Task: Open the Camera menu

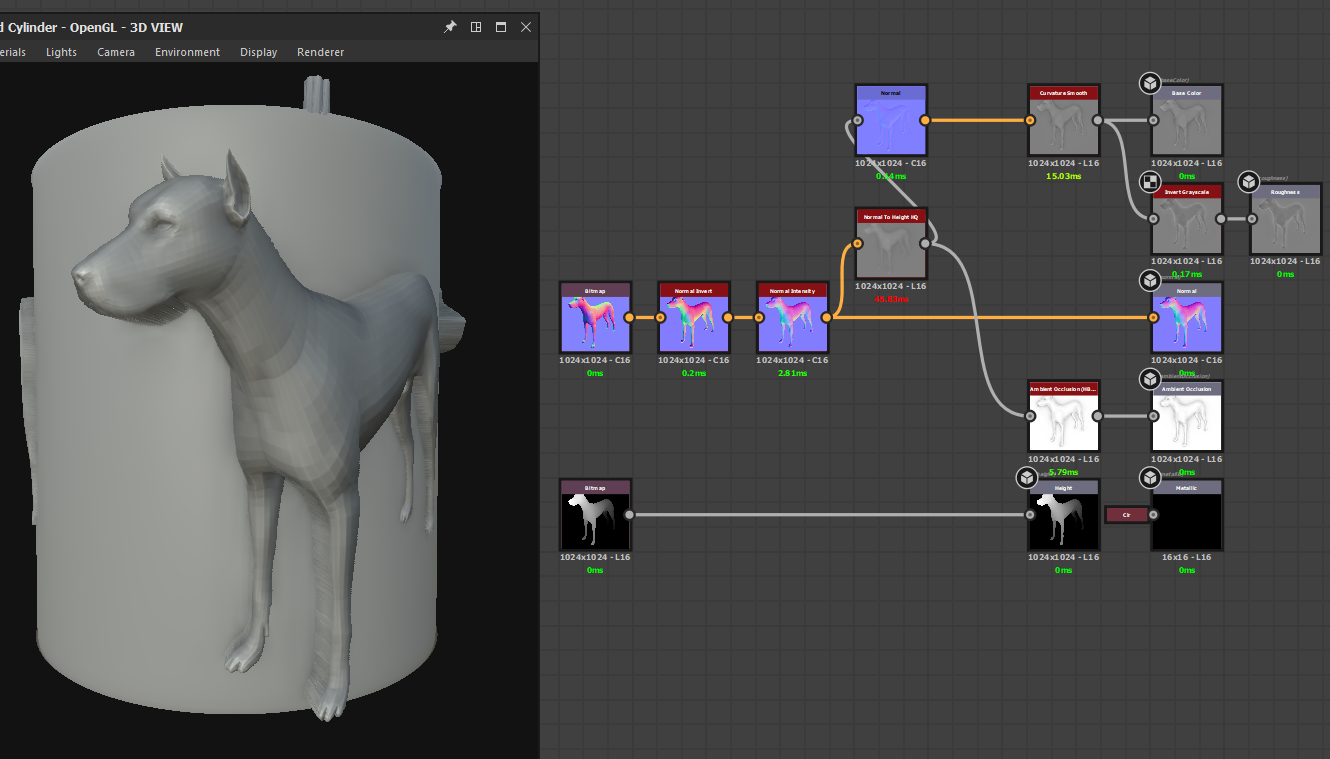Action: [x=116, y=52]
